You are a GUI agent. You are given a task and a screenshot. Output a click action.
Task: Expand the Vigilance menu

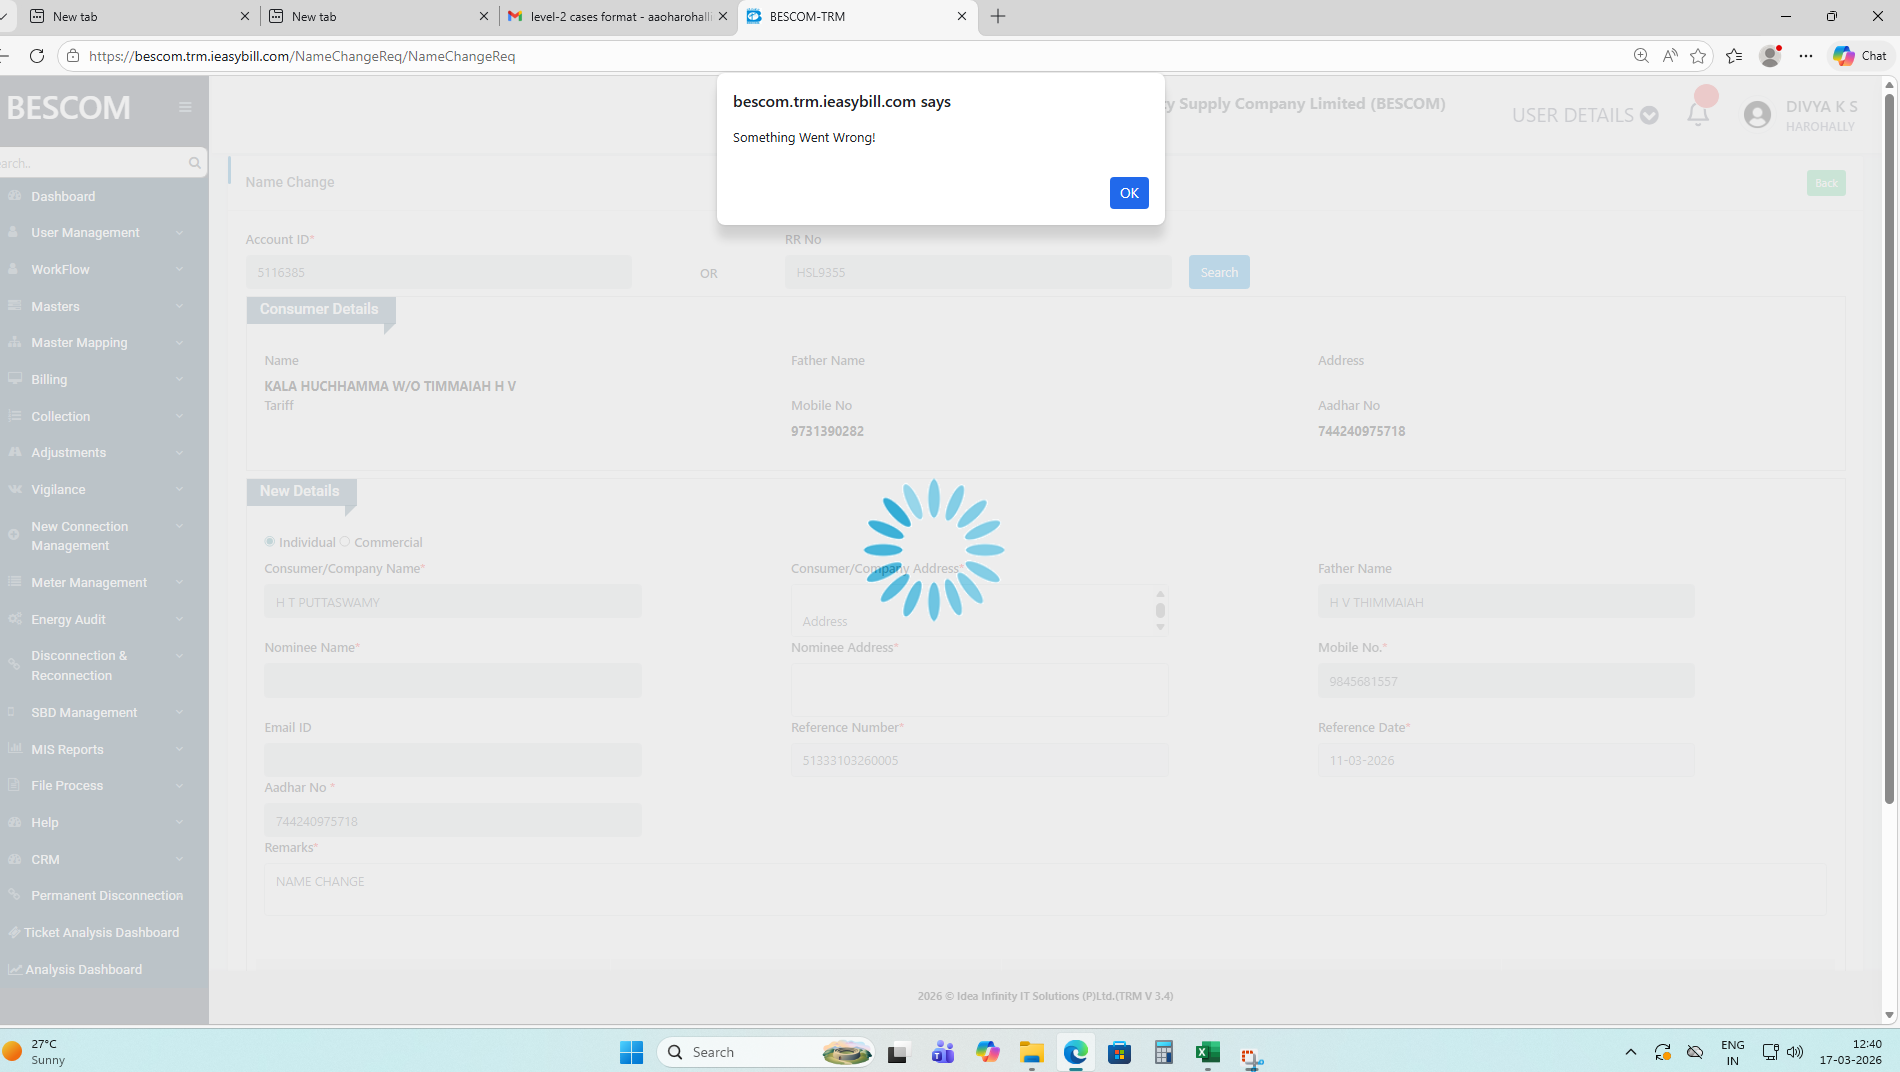[95, 489]
